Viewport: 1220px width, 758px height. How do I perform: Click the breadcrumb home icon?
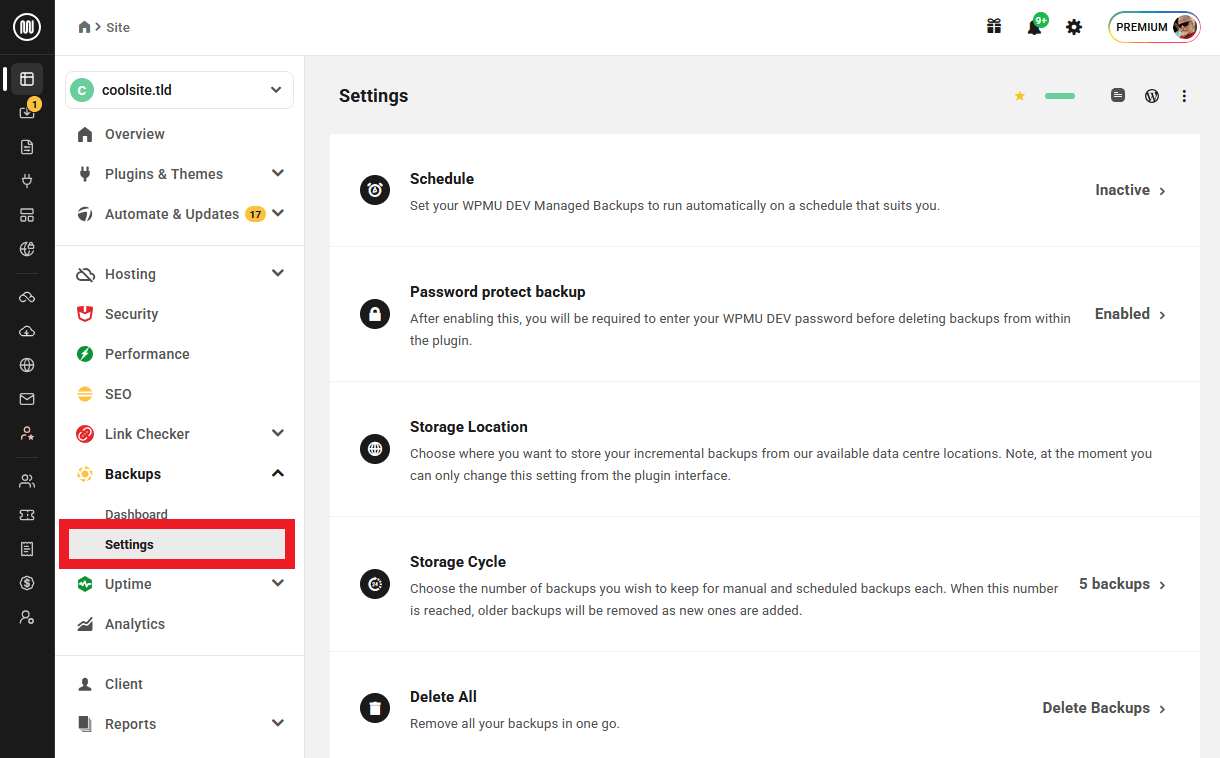85,27
